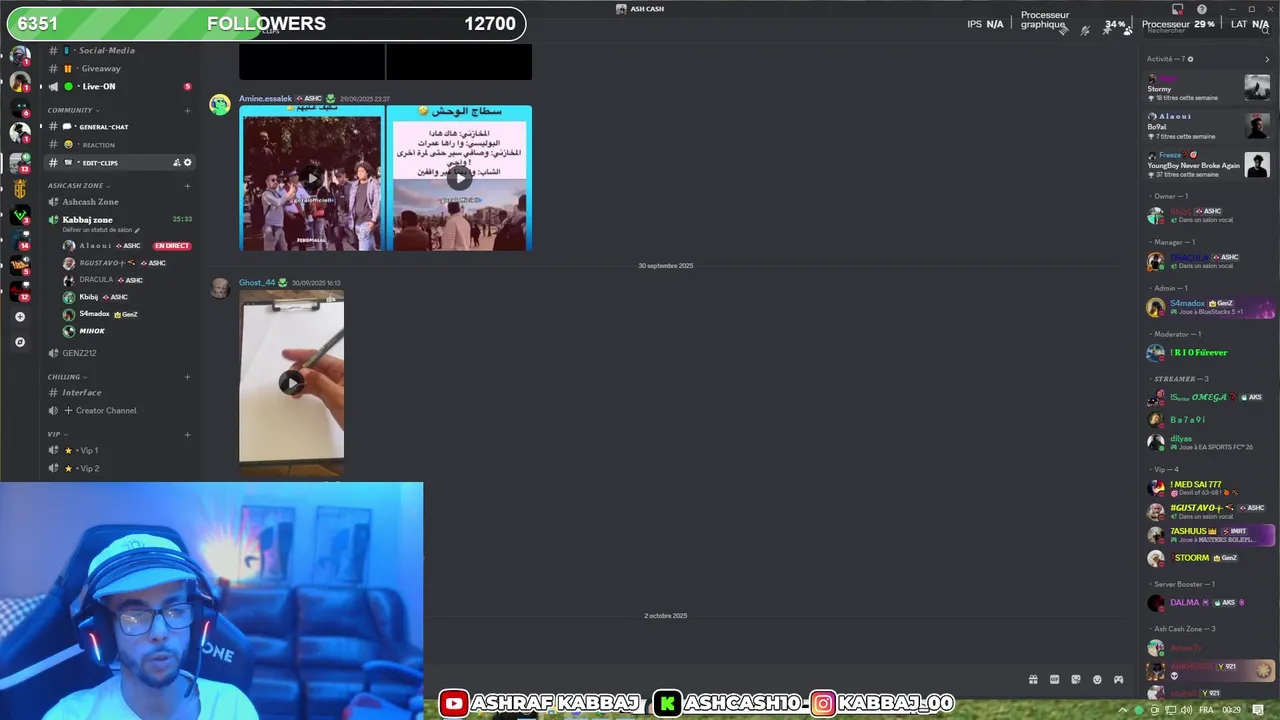Select moderator ! R I O Fürever
The height and width of the screenshot is (720, 1280).
click(1208, 353)
